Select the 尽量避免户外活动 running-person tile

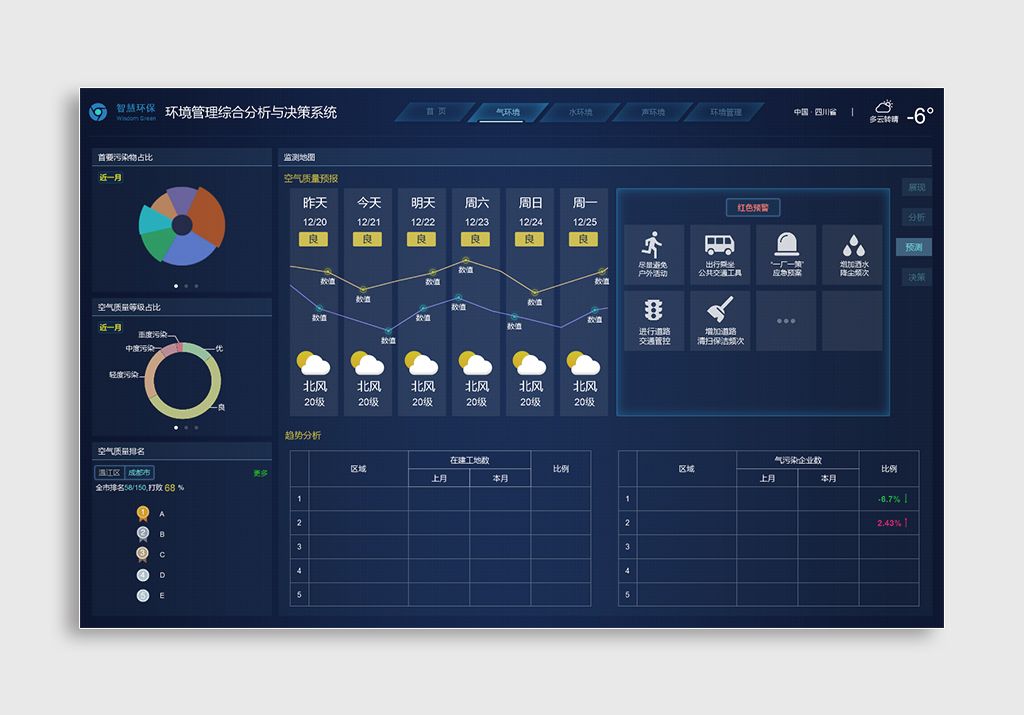(x=654, y=255)
